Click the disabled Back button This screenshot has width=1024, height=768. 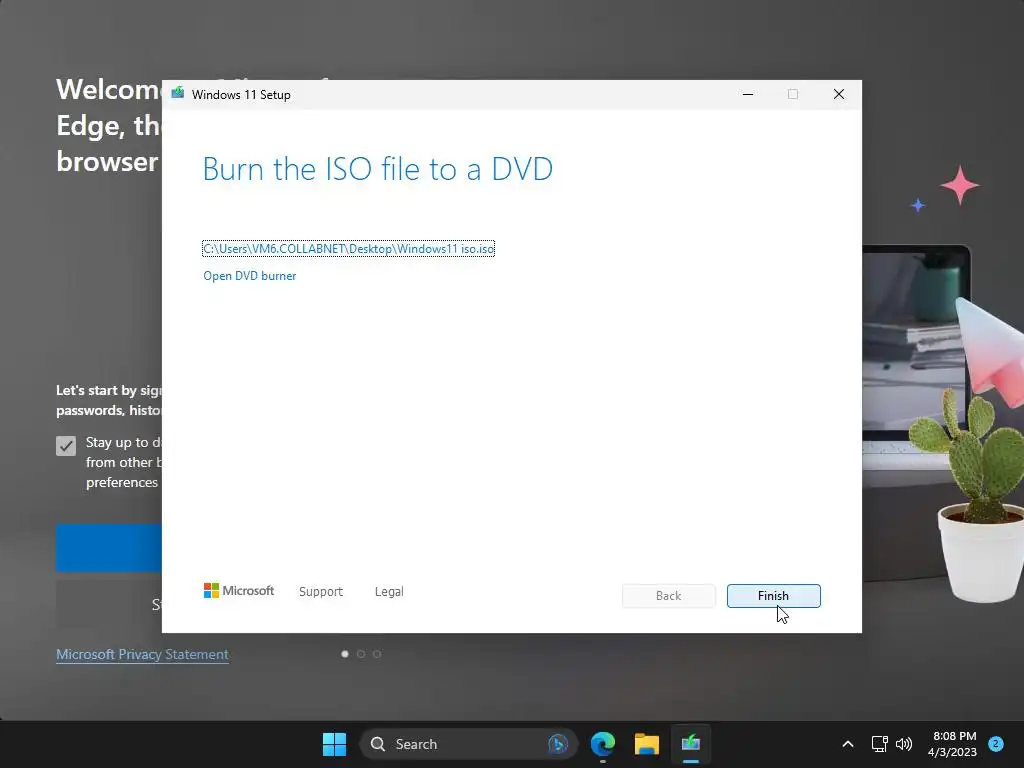(668, 596)
